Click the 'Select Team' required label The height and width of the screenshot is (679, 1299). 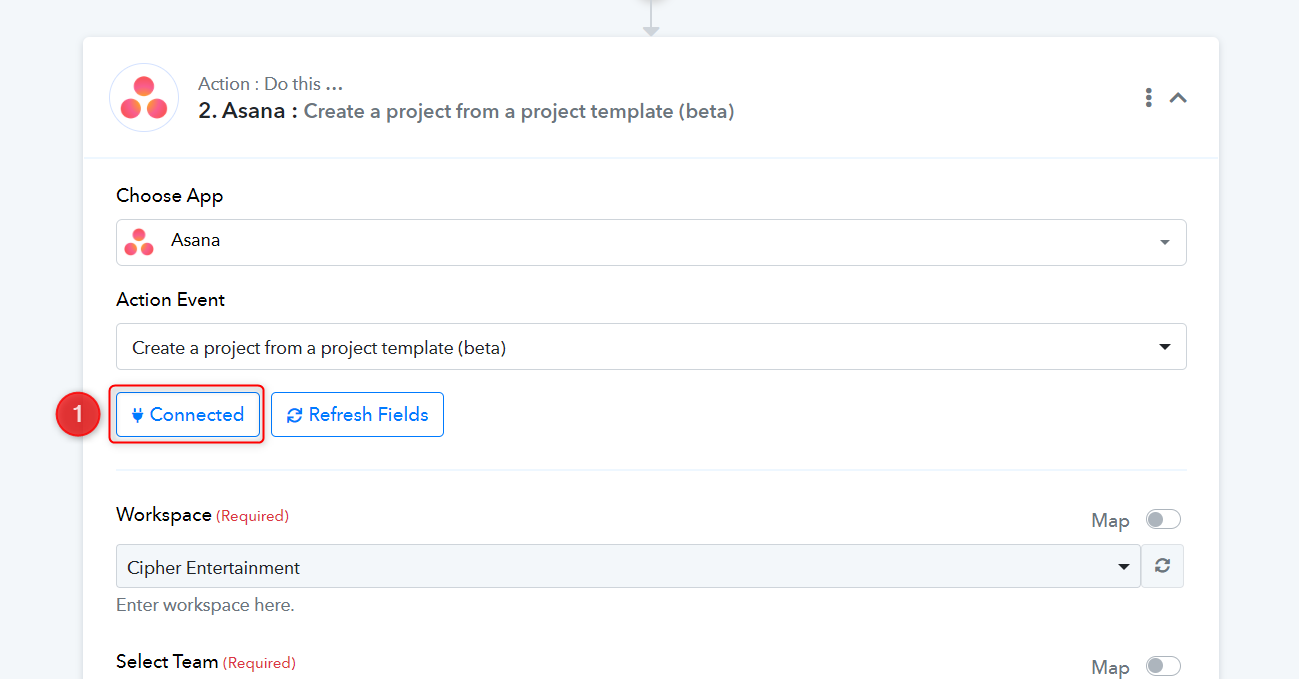[206, 662]
